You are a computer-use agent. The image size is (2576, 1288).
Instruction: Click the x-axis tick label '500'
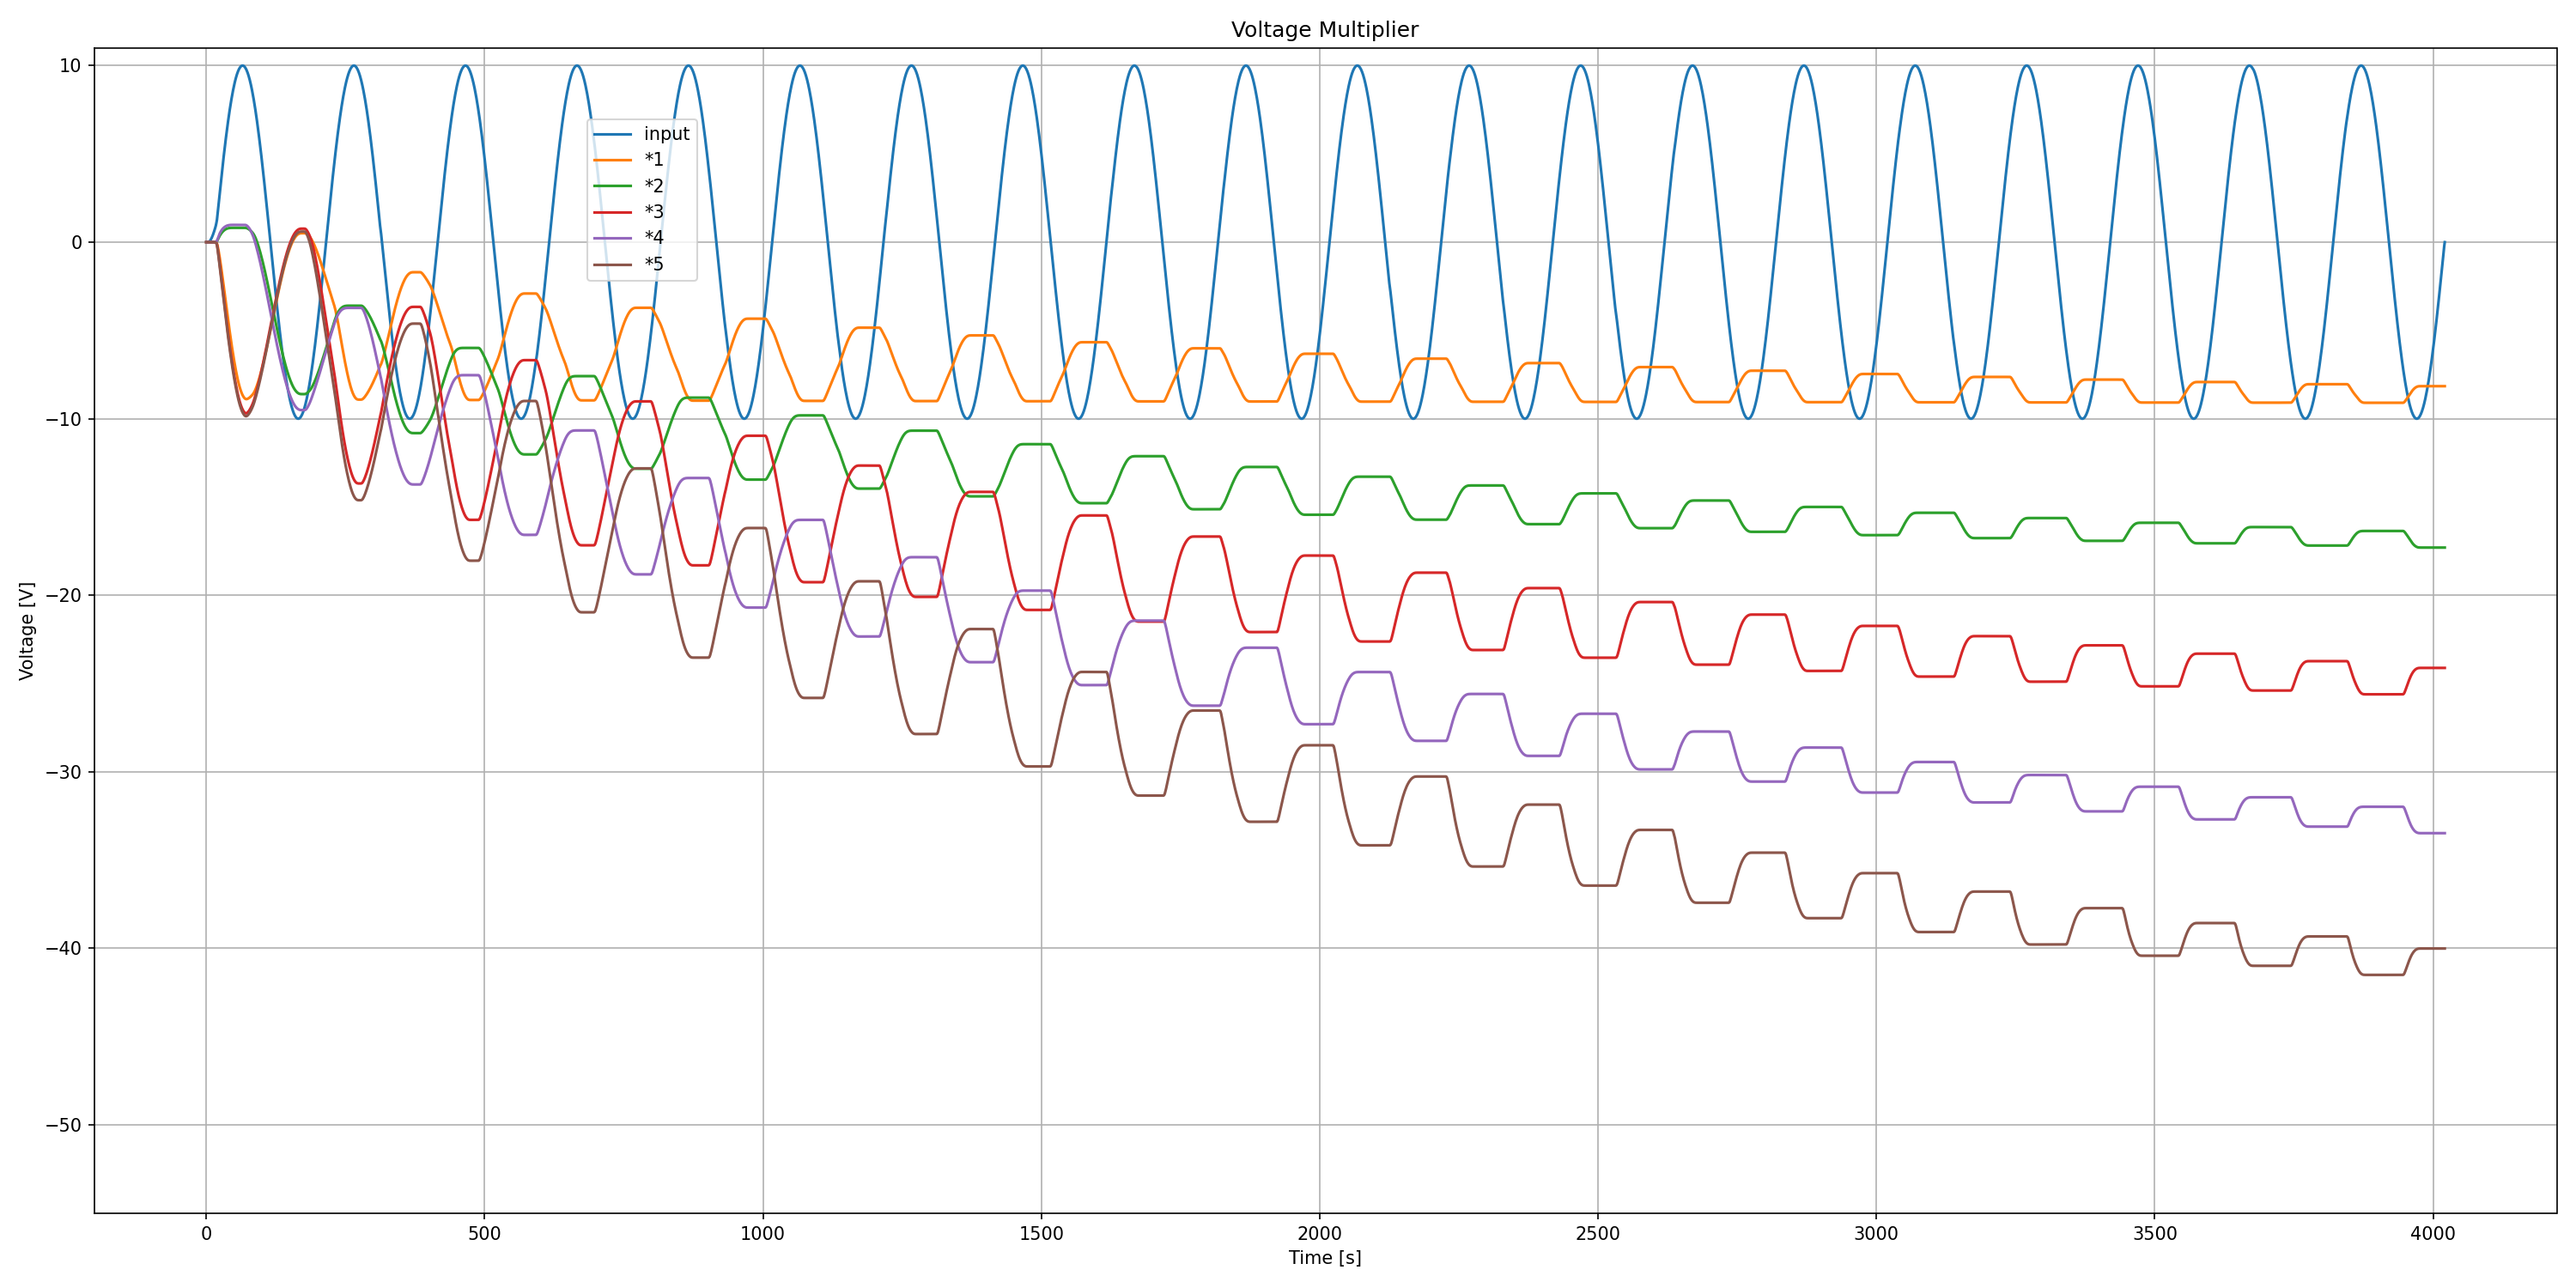point(484,1234)
